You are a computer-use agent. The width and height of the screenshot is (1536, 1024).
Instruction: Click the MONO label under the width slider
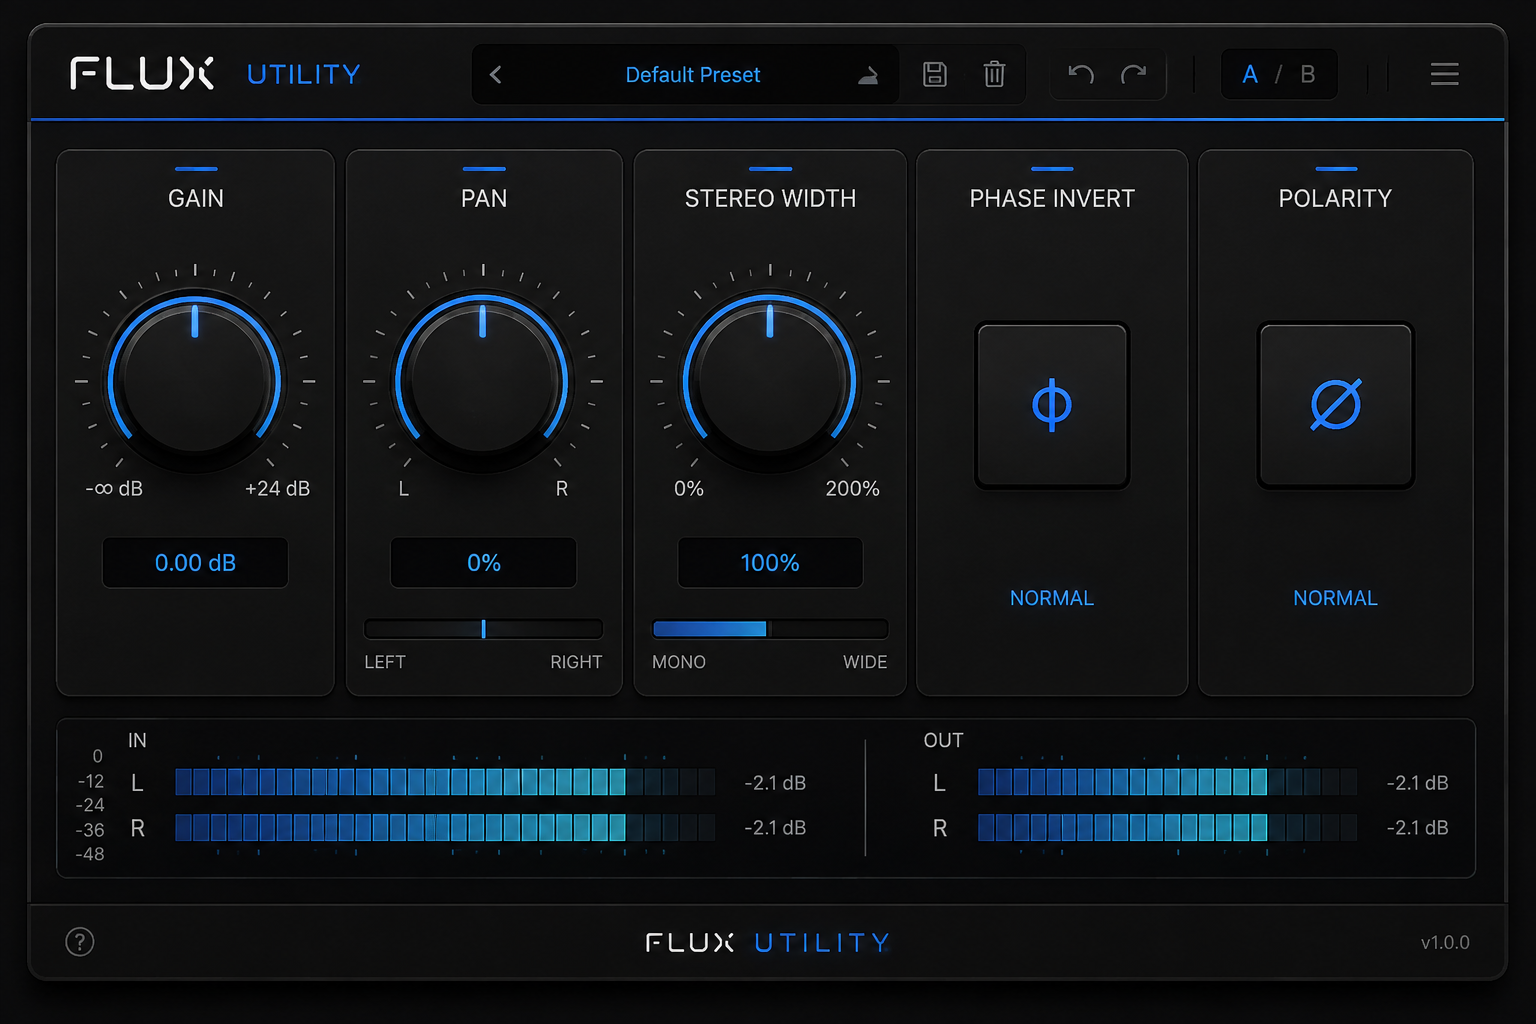[x=679, y=662]
